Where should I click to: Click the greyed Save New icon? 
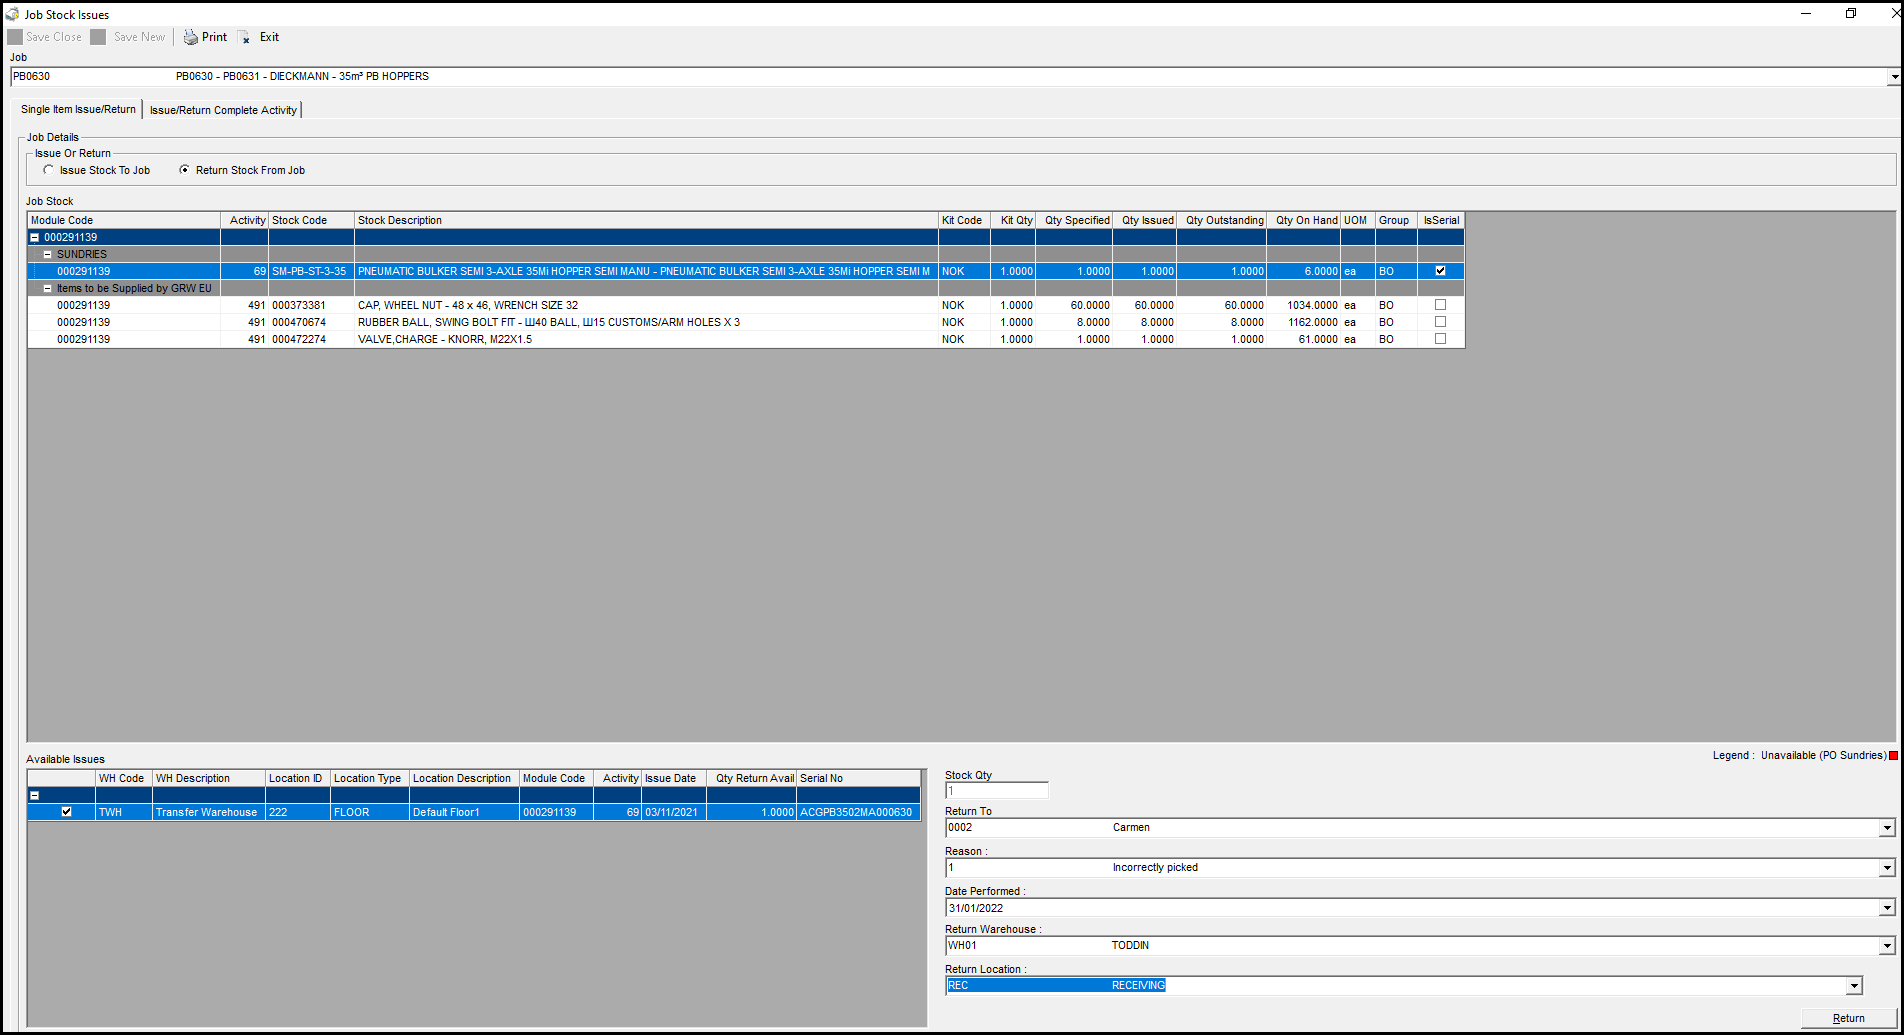coord(98,37)
